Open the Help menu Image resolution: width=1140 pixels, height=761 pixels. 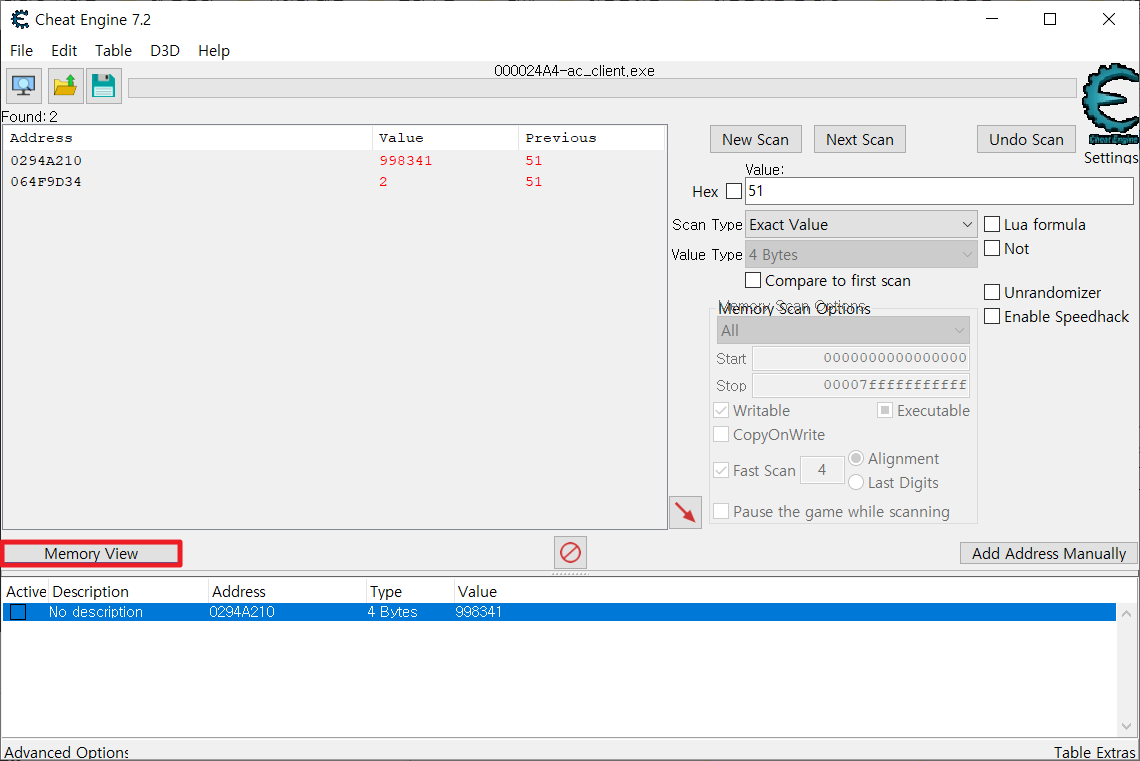(x=214, y=50)
